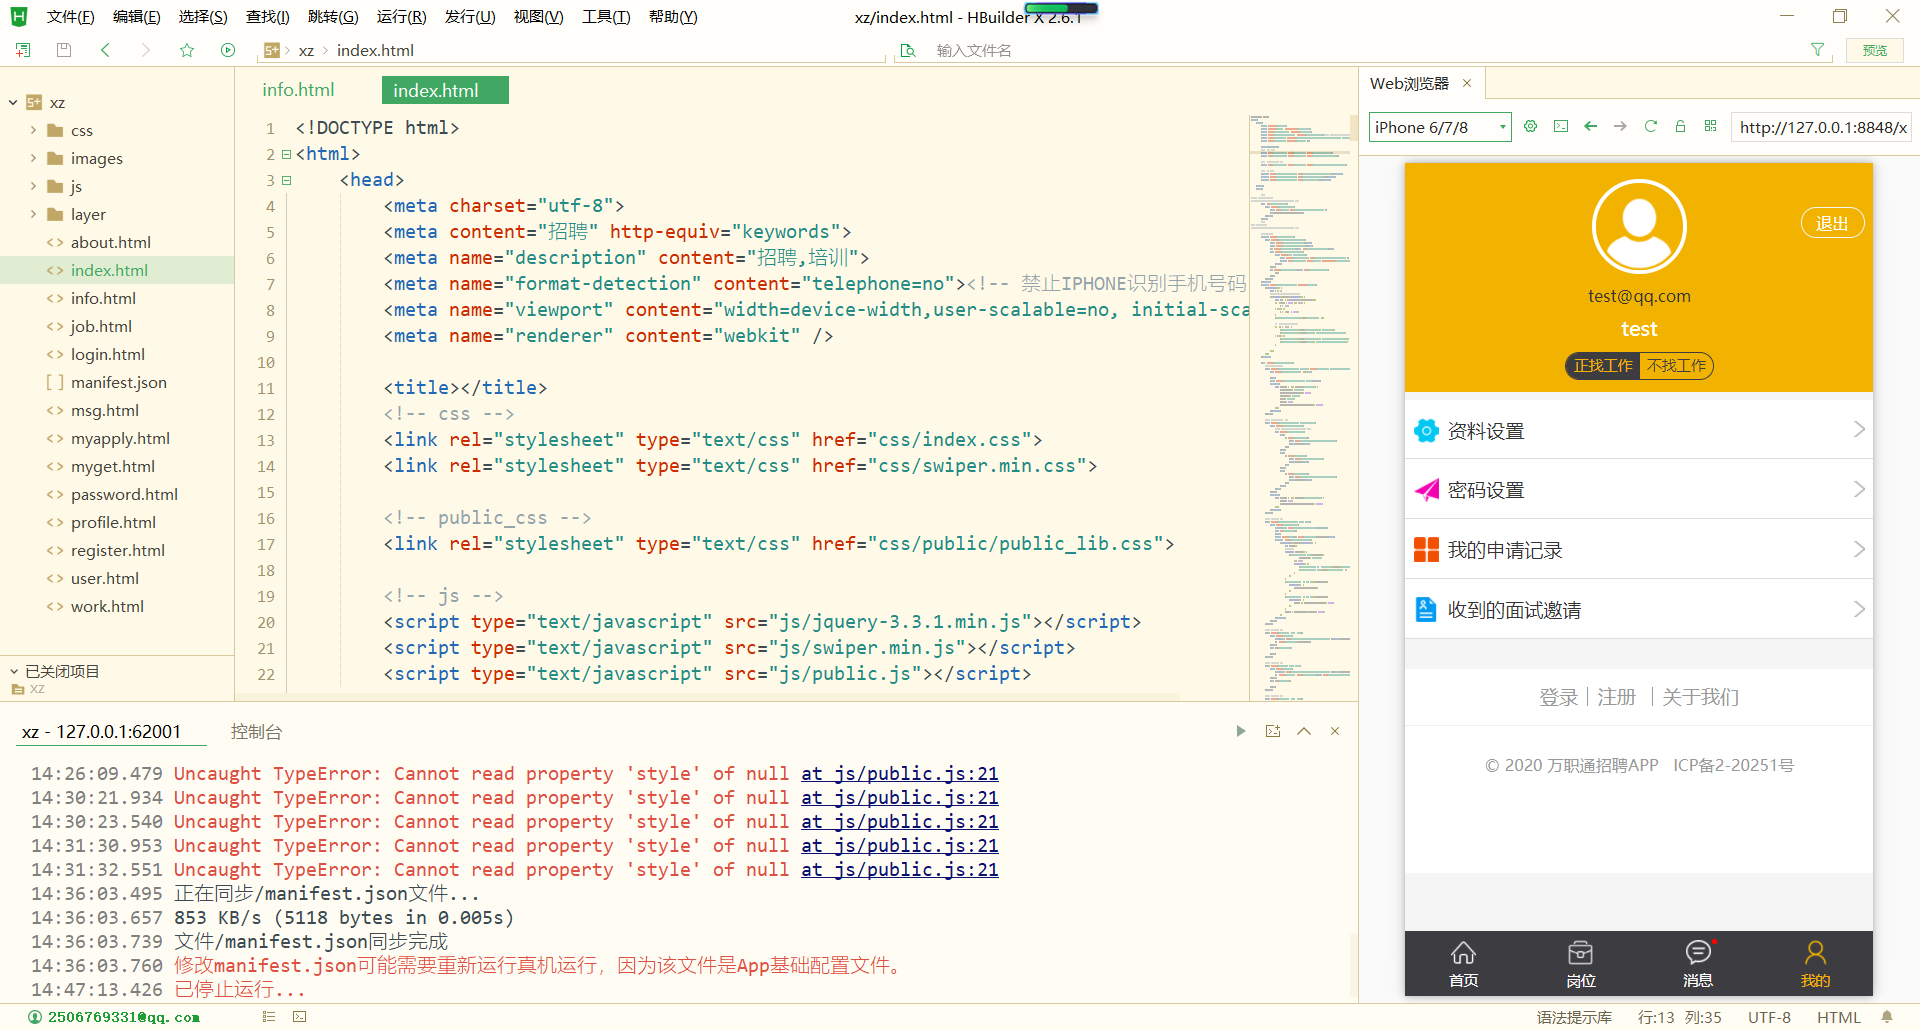Click the browser settings gear icon
This screenshot has height=1030, width=1920.
pos(1530,126)
